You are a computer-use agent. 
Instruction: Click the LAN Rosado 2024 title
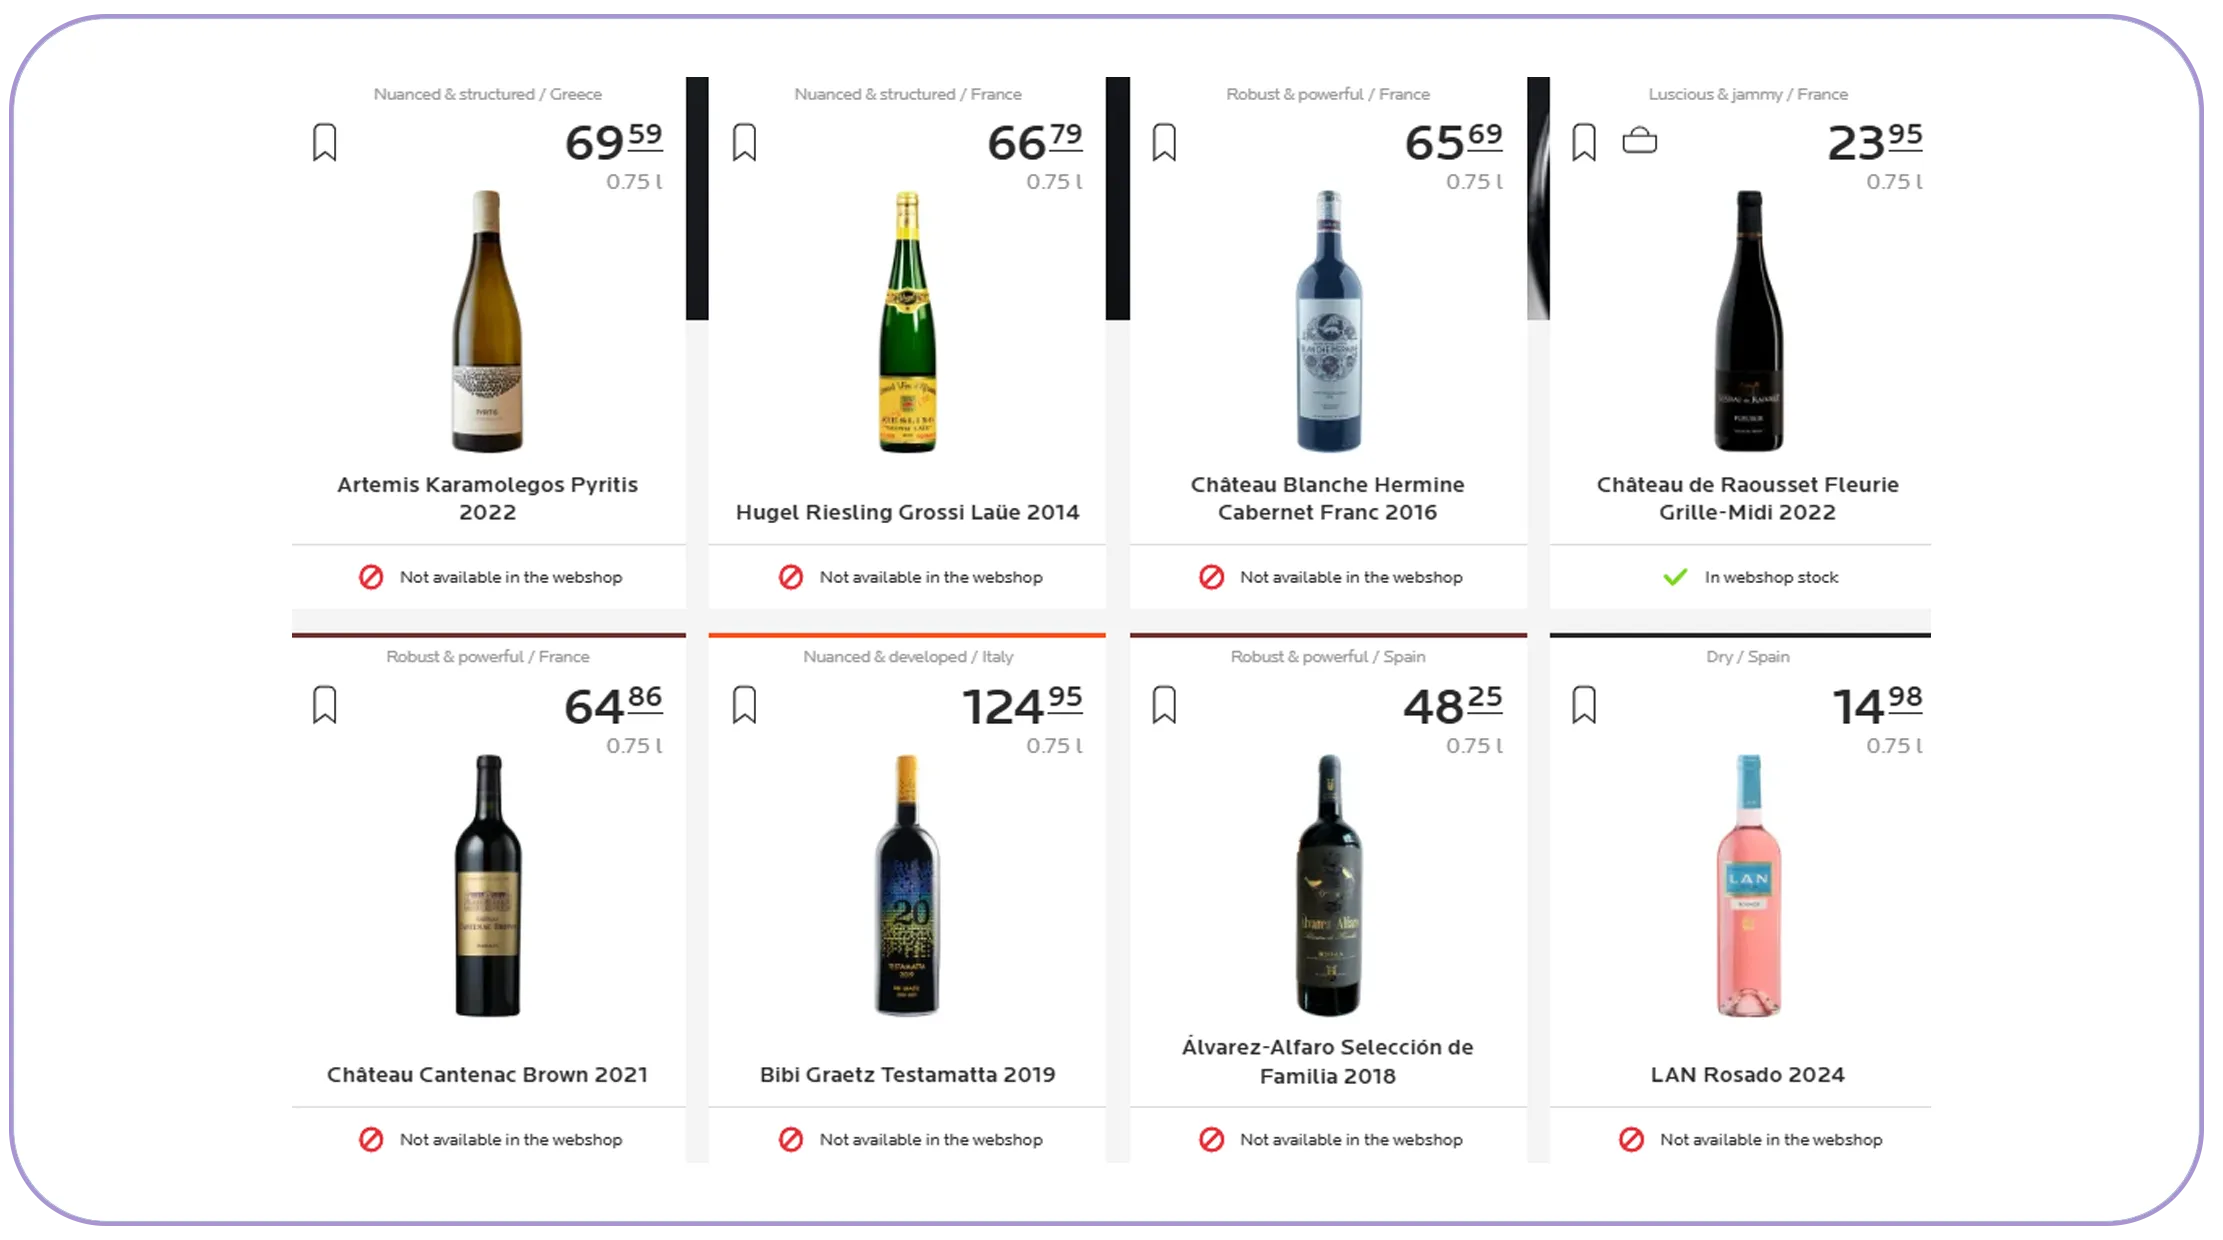coord(1747,1074)
